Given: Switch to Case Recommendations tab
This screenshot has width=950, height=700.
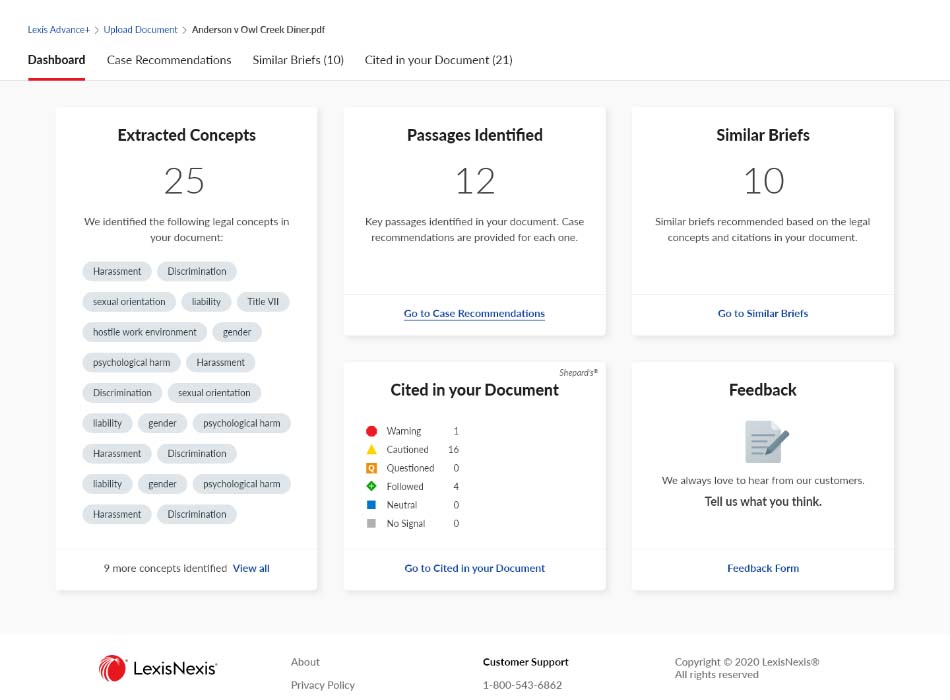Looking at the screenshot, I should tap(169, 60).
